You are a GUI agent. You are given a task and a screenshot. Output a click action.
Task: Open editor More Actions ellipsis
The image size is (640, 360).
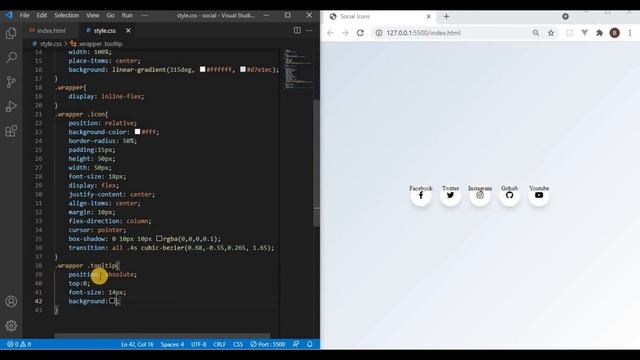point(309,30)
